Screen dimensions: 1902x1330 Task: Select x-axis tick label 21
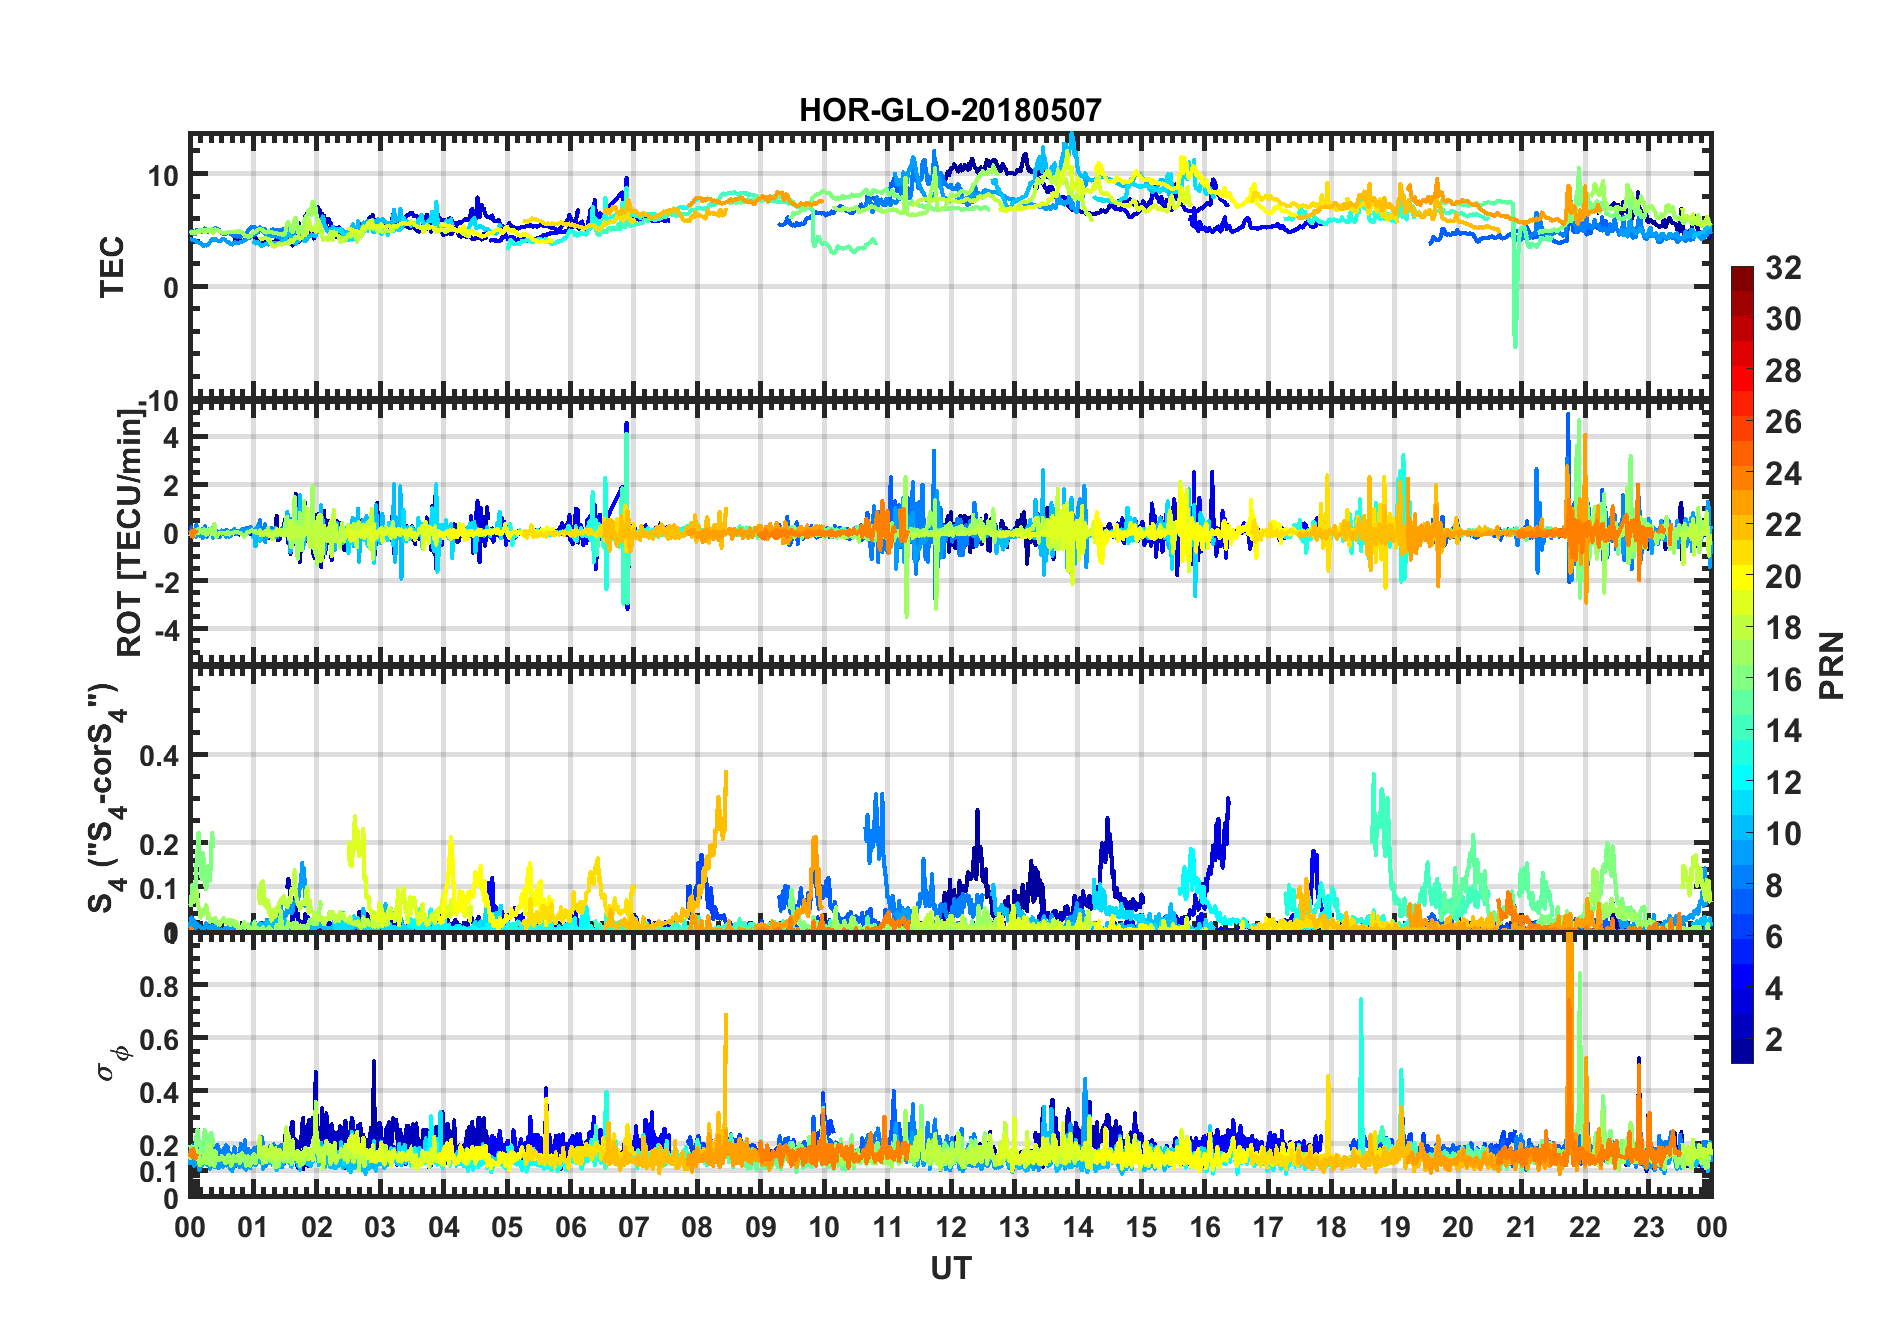(1521, 1227)
